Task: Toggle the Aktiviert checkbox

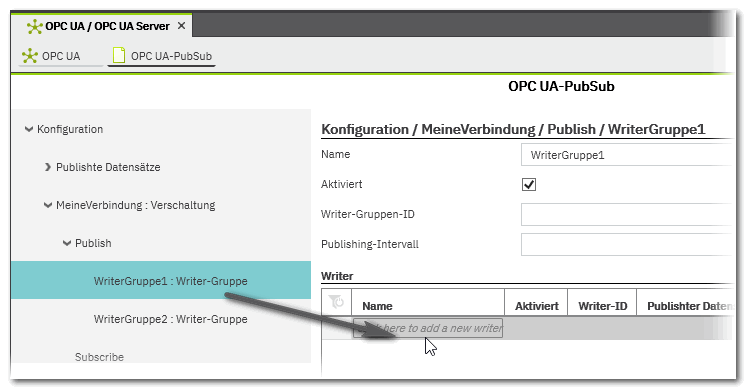Action: [529, 184]
